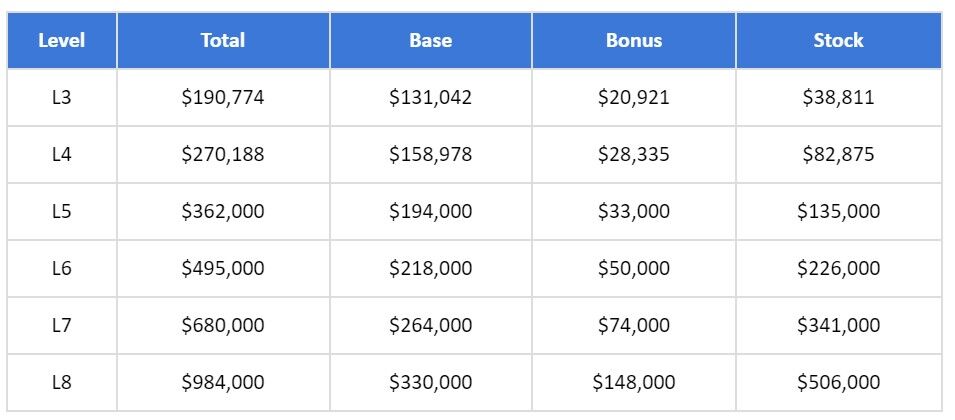Select the L5 row label
Screen dimensions: 955x420
pos(62,212)
